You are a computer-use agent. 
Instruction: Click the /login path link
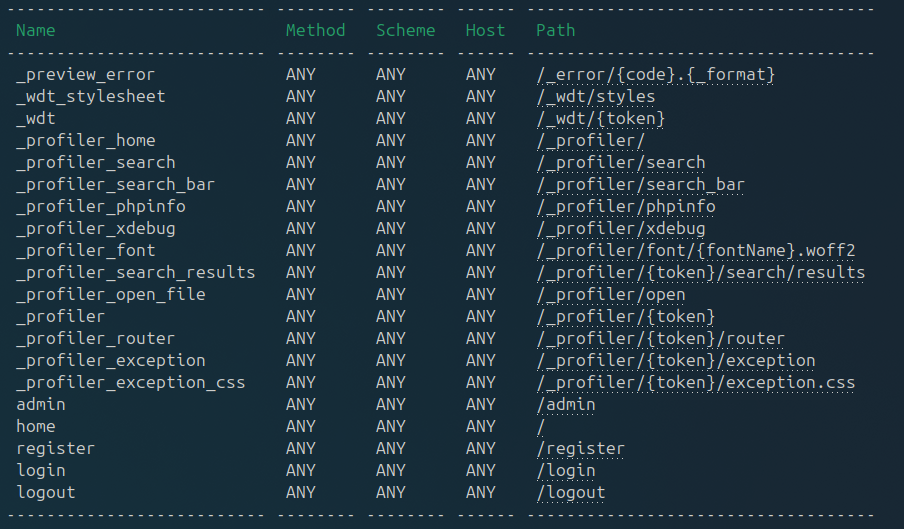pyautogui.click(x=566, y=471)
